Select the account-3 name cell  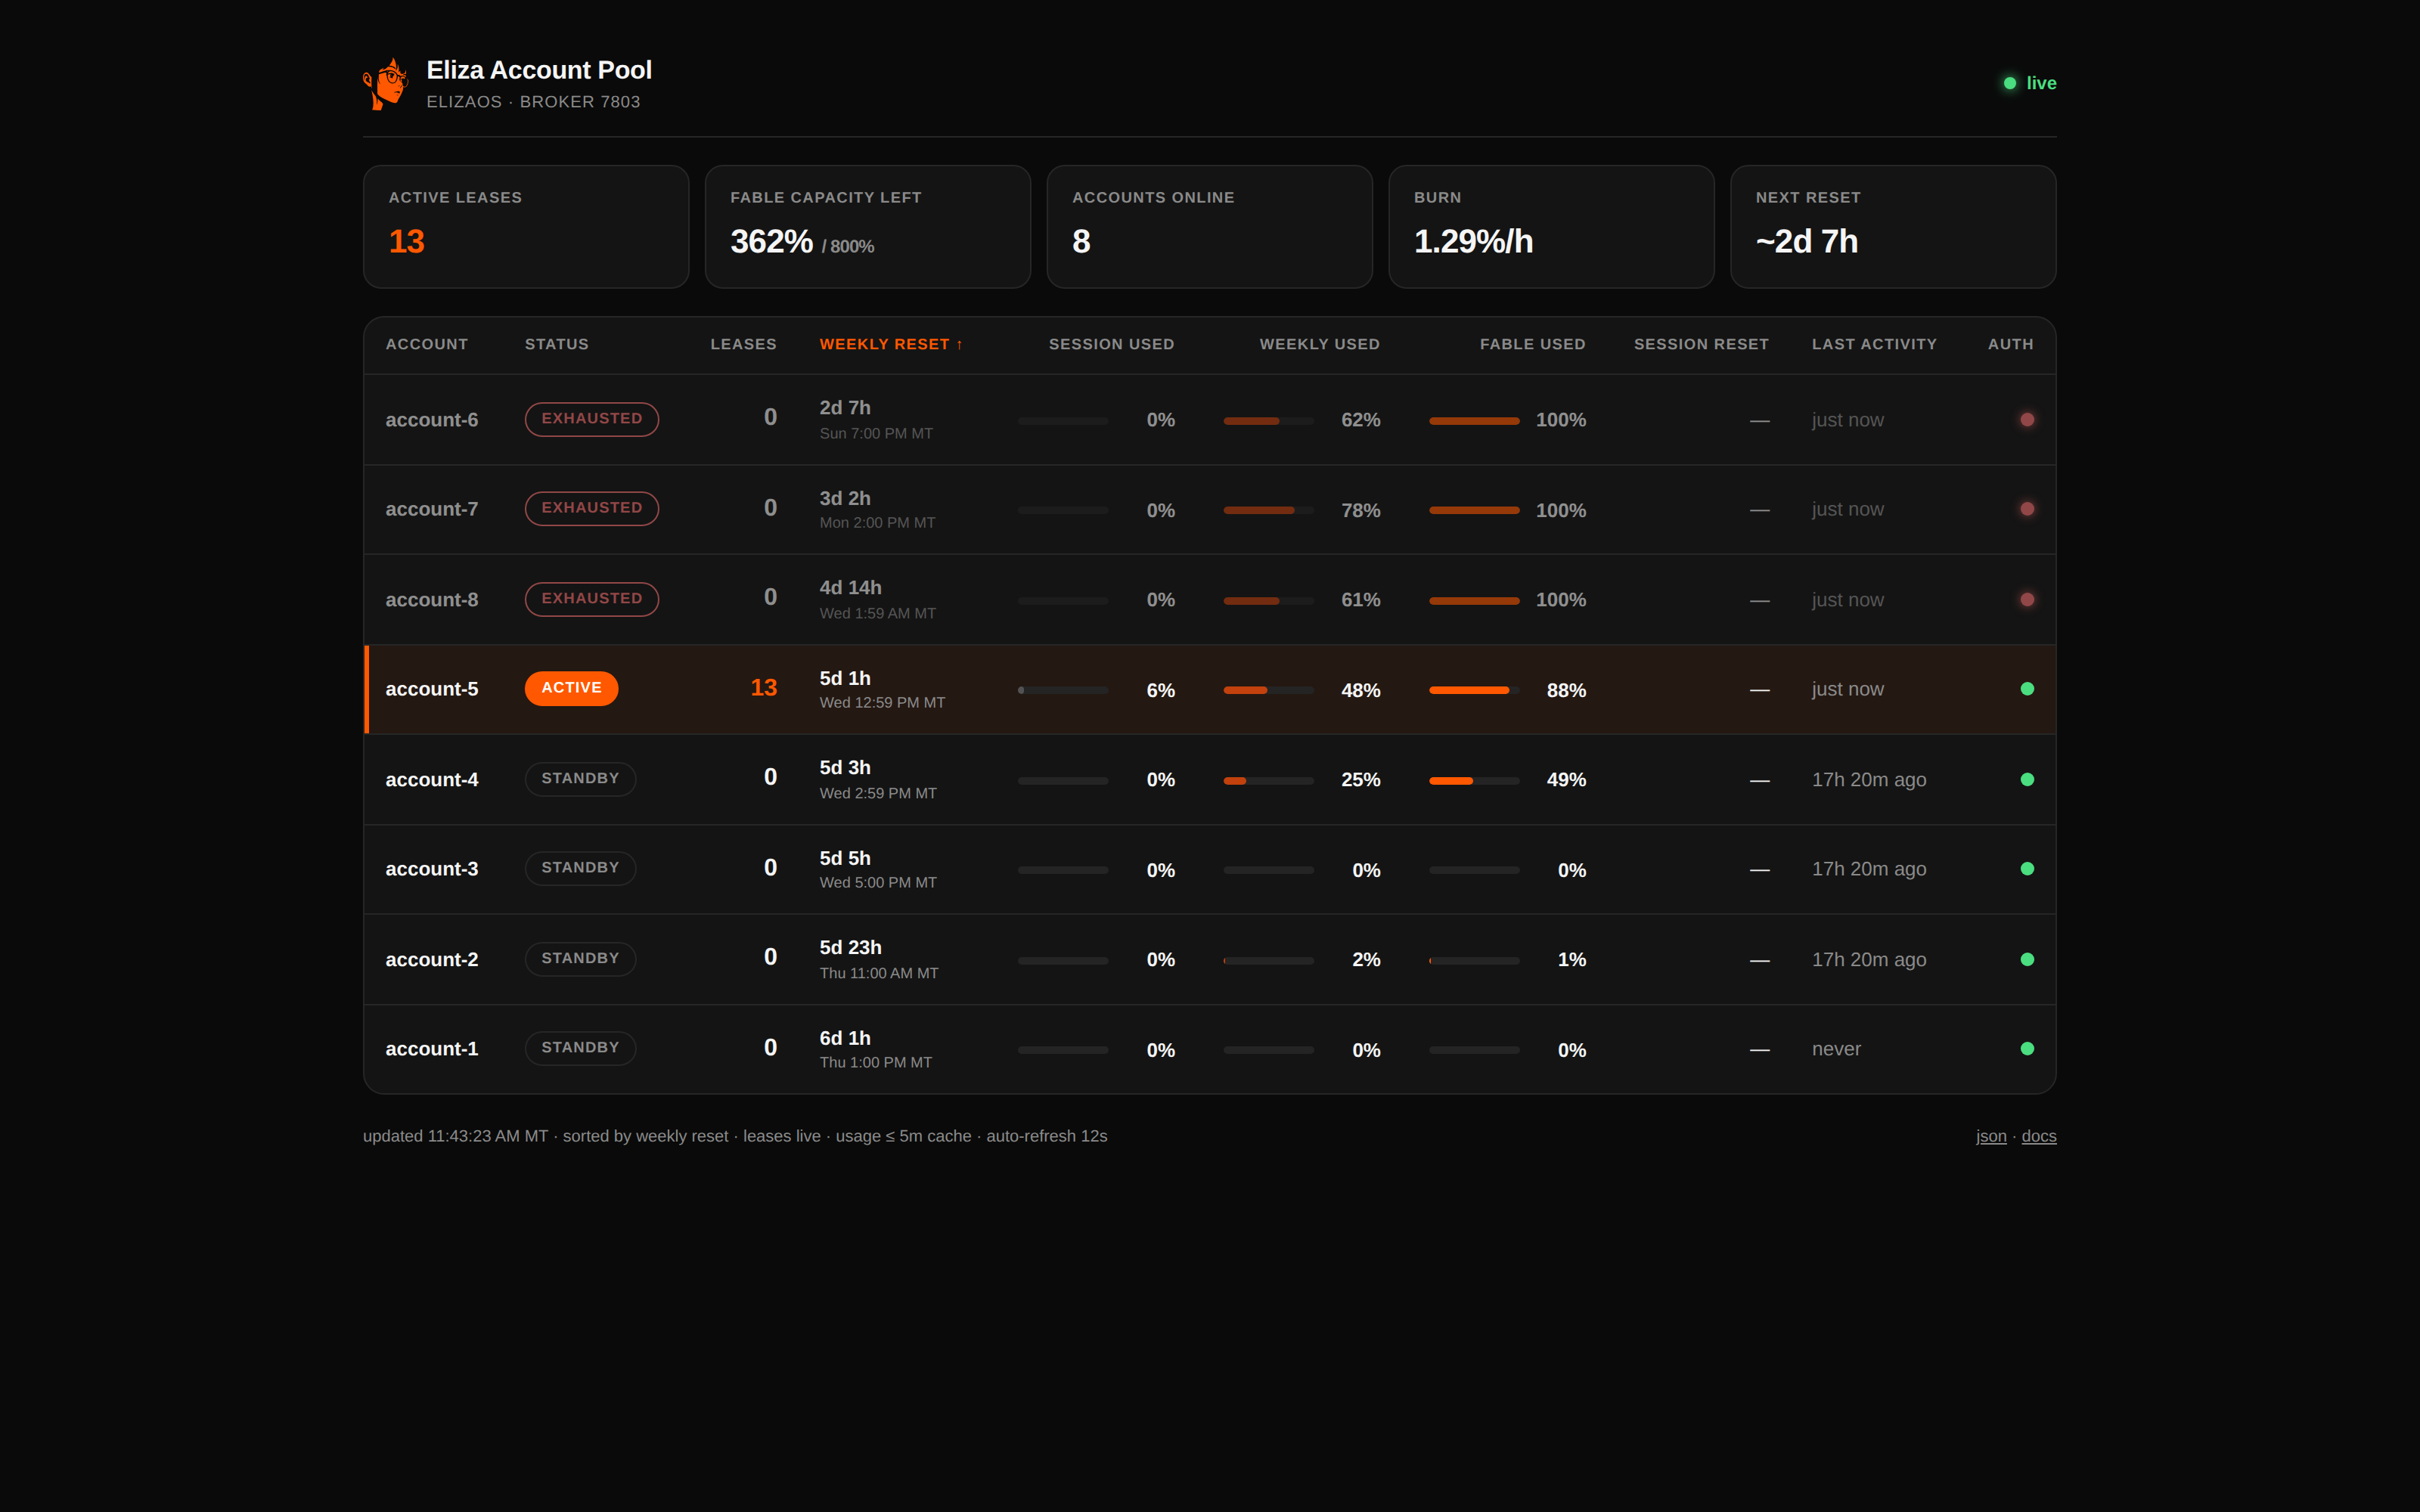tap(432, 869)
